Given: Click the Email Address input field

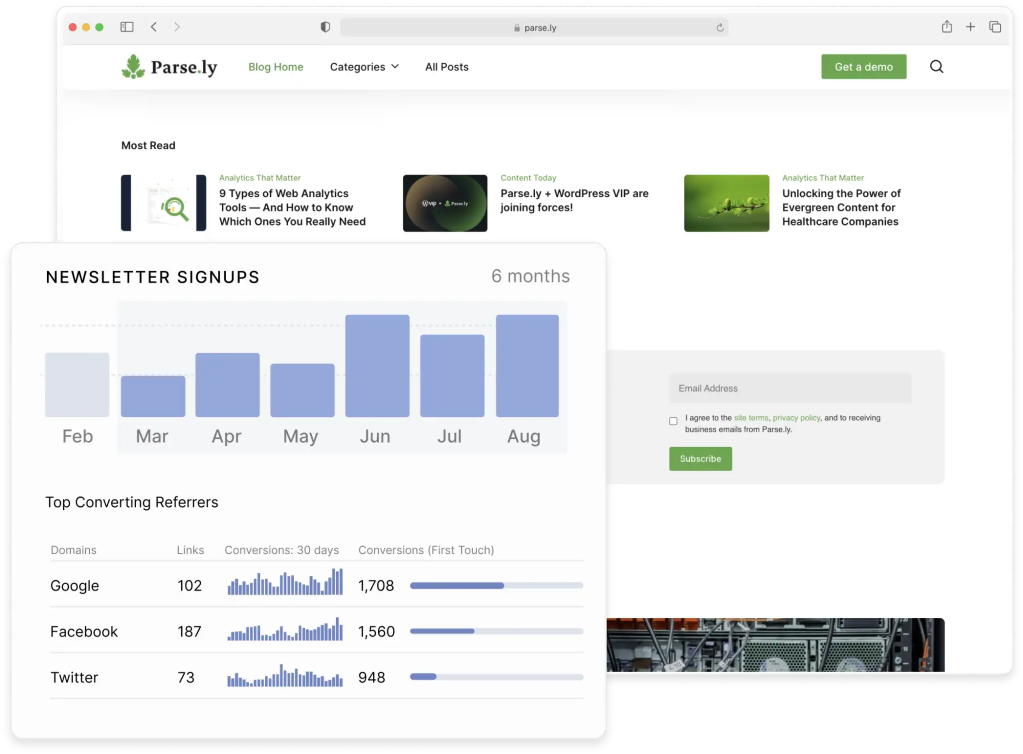Looking at the screenshot, I should coord(790,388).
